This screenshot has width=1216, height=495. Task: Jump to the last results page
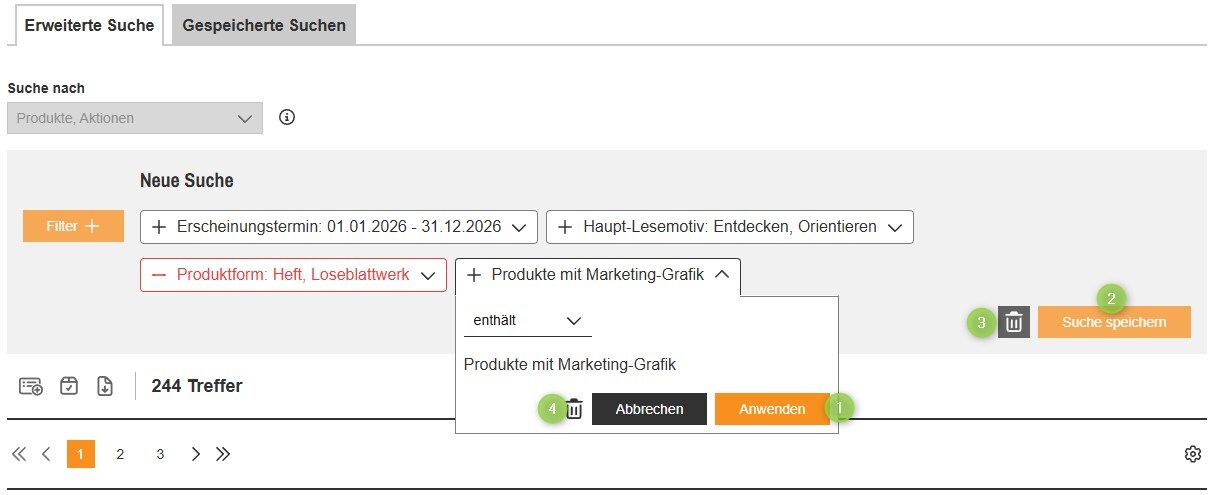coord(223,454)
